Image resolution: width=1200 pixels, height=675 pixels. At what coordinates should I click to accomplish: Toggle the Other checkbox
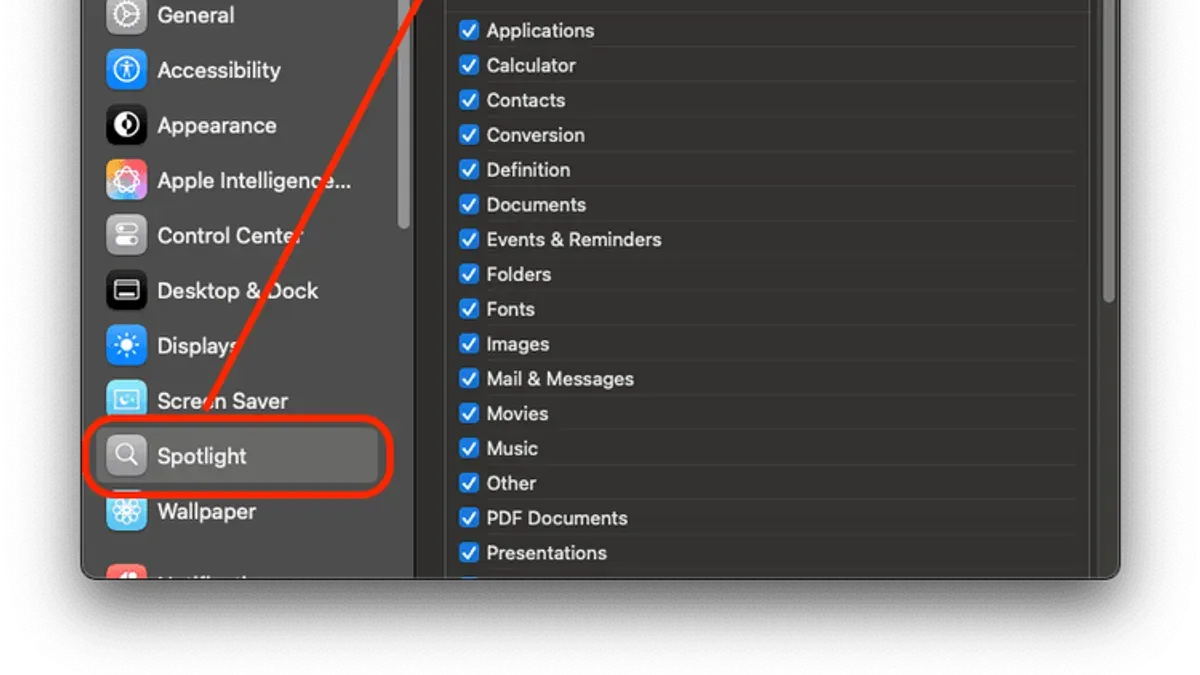469,483
